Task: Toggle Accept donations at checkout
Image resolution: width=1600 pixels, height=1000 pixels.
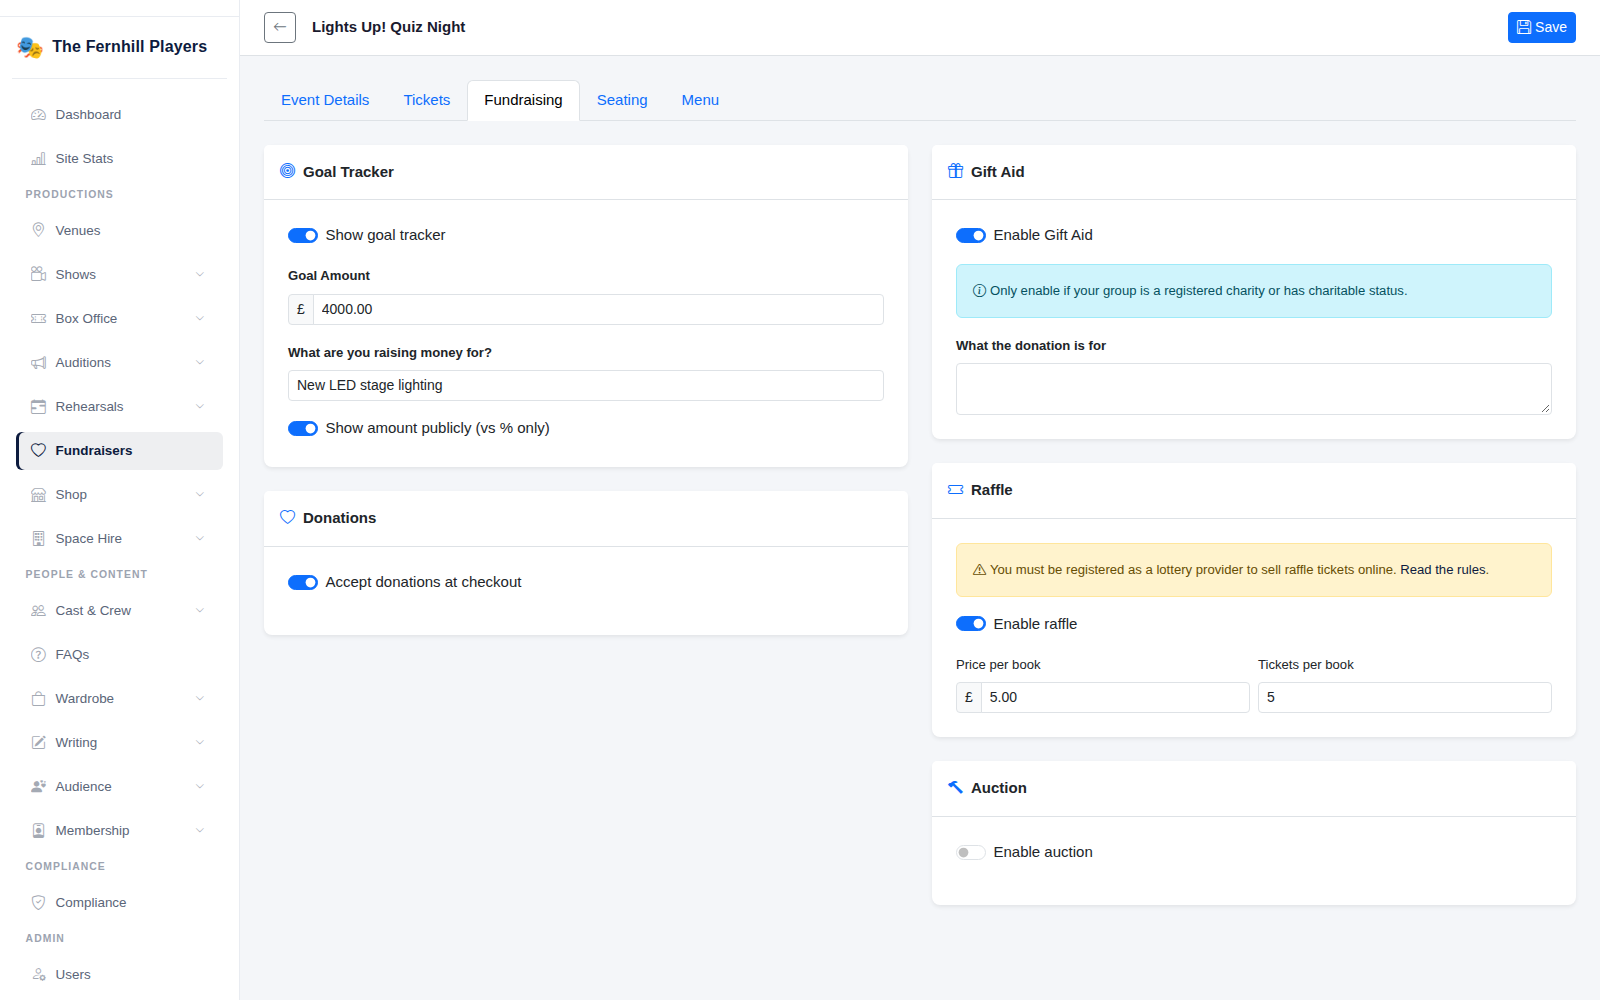Action: click(x=303, y=582)
